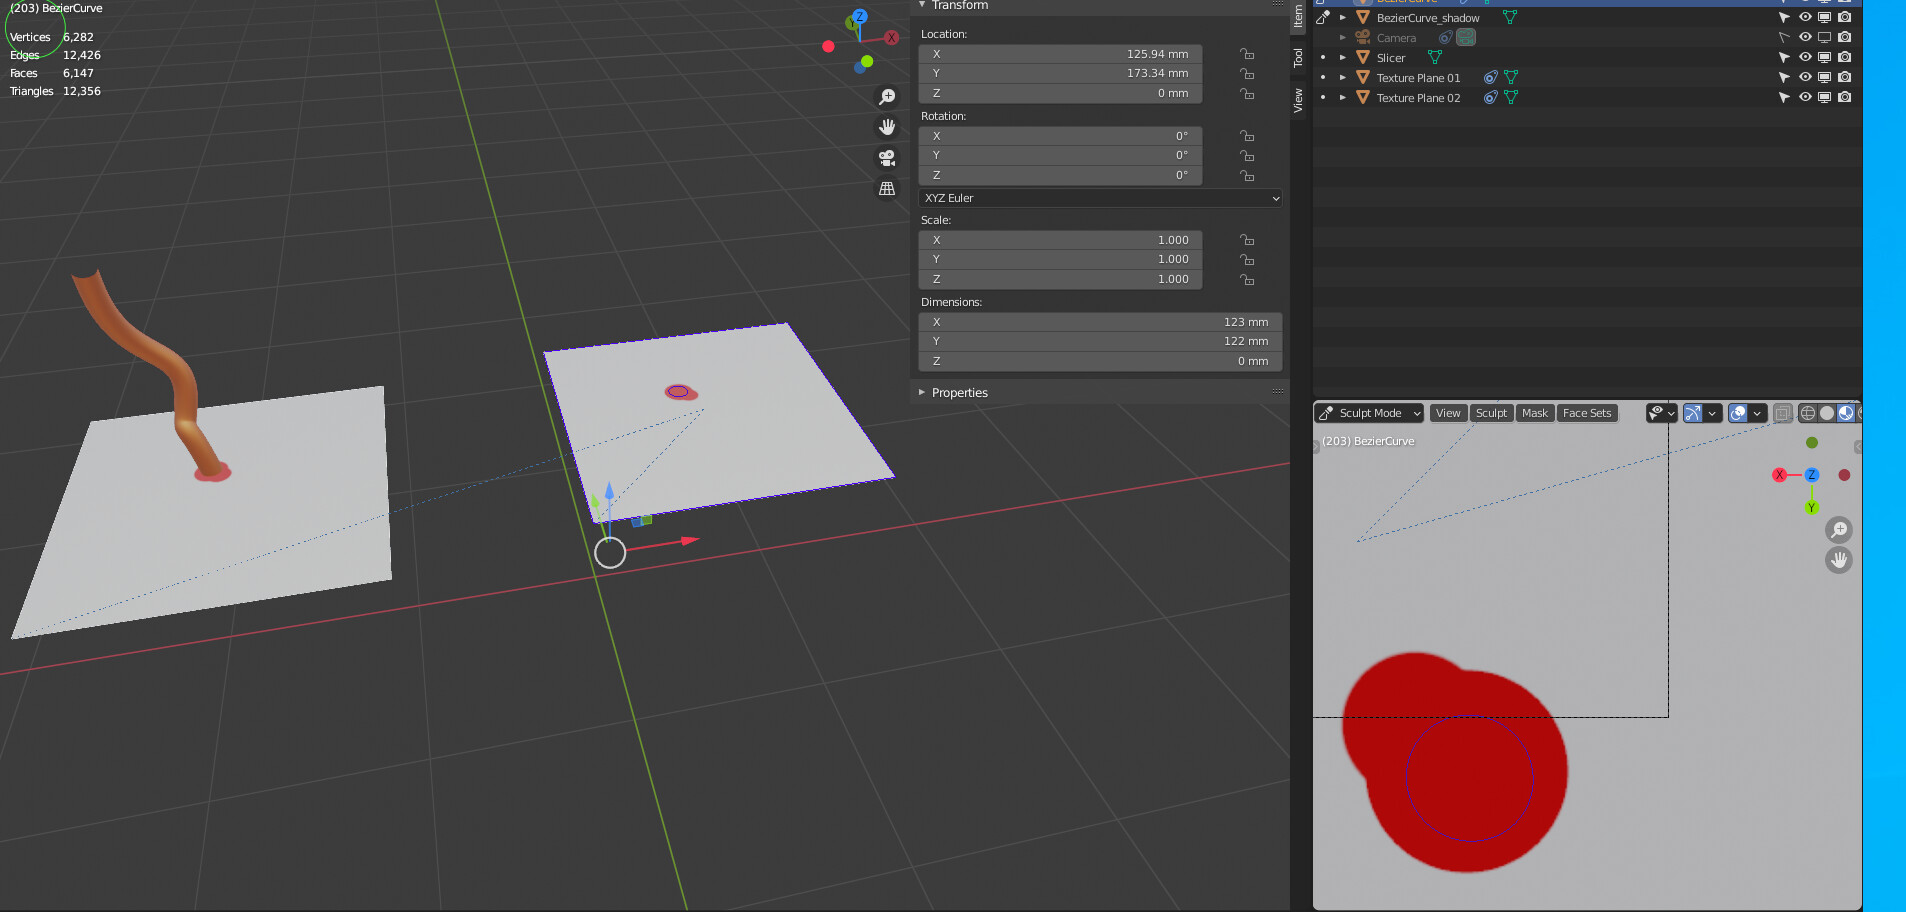Select wireframe viewport shading in sculpt viewport

[1808, 413]
